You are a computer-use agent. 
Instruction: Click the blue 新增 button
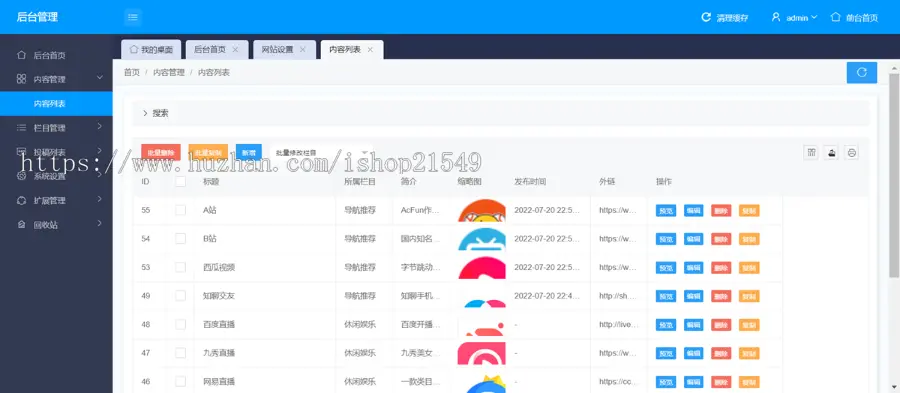[x=249, y=153]
